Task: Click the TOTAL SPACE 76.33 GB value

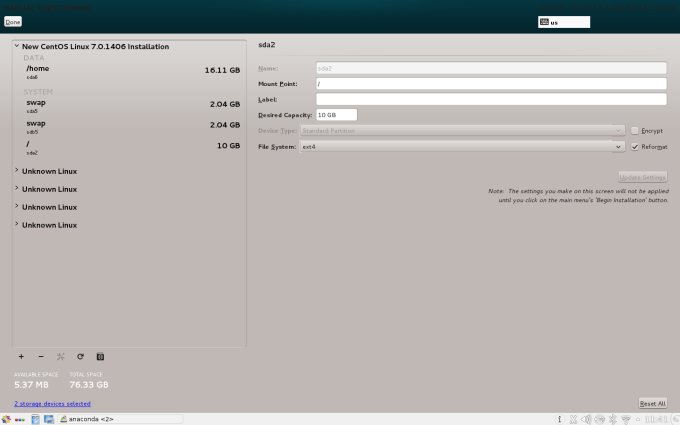Action: click(x=89, y=385)
